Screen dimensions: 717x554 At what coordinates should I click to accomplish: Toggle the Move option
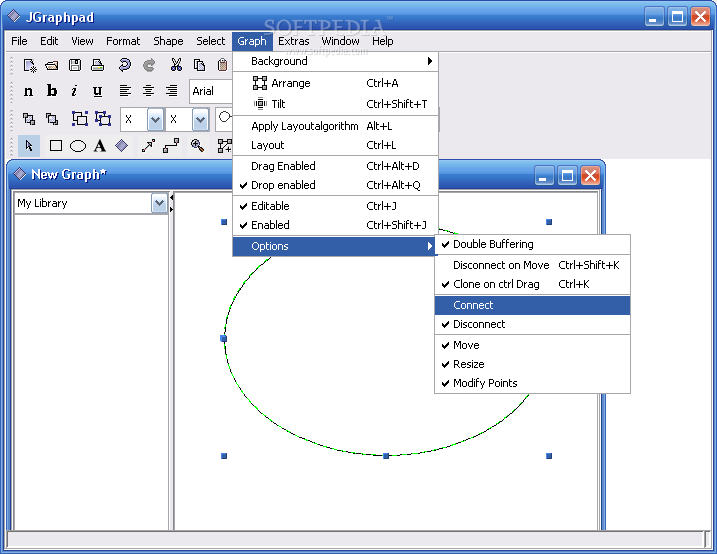532,346
